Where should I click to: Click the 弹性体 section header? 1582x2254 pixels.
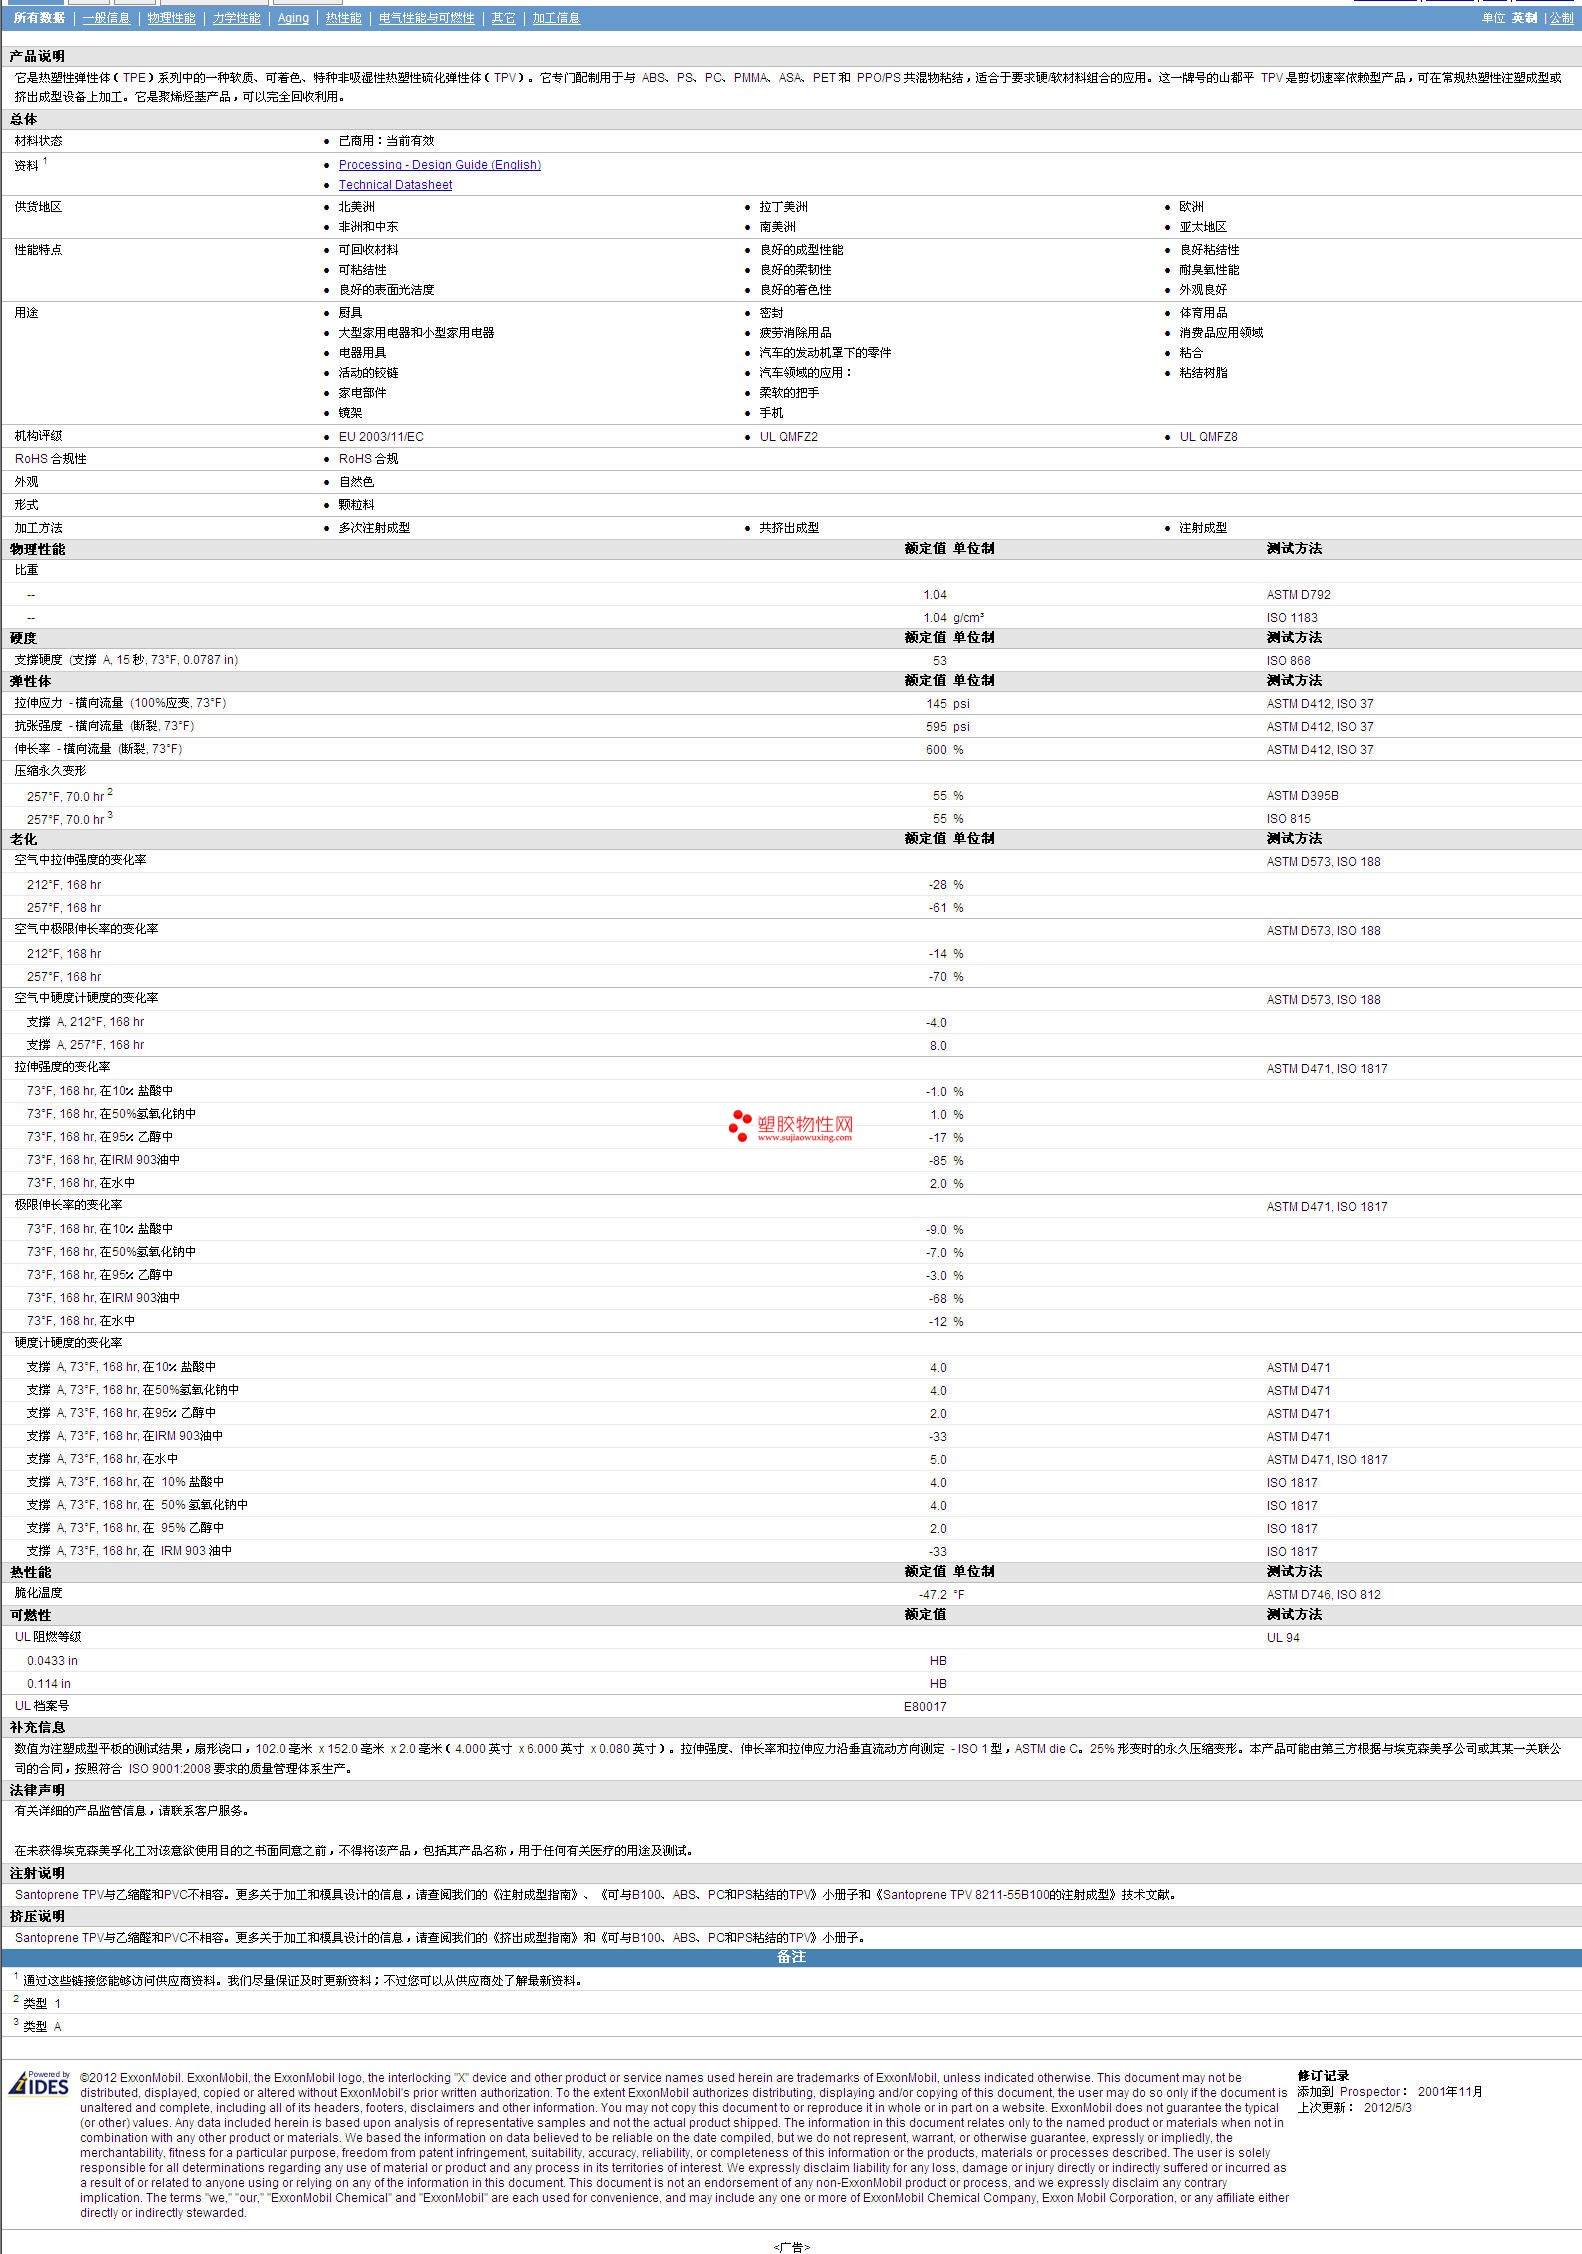[30, 681]
